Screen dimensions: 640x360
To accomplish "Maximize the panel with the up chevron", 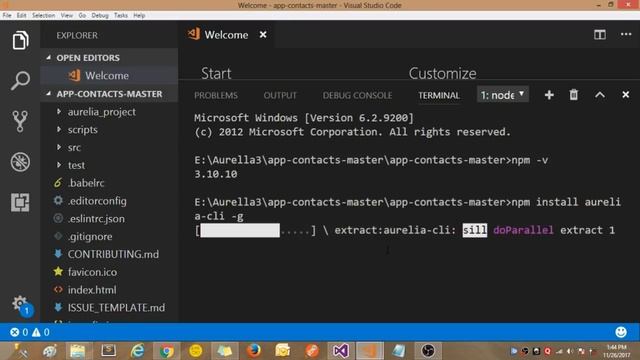I will pos(600,95).
